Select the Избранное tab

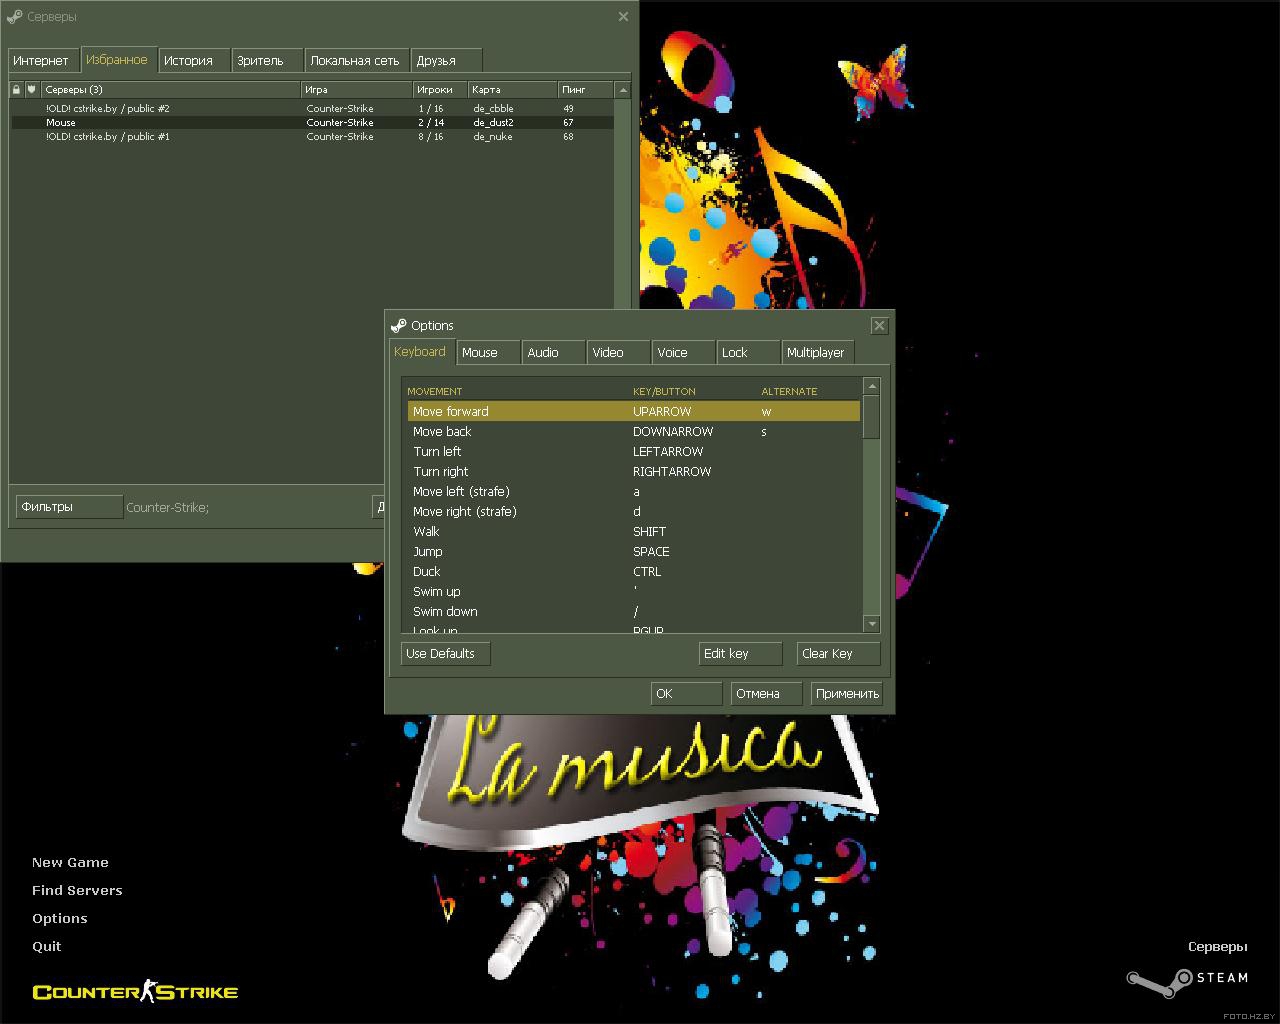(119, 59)
